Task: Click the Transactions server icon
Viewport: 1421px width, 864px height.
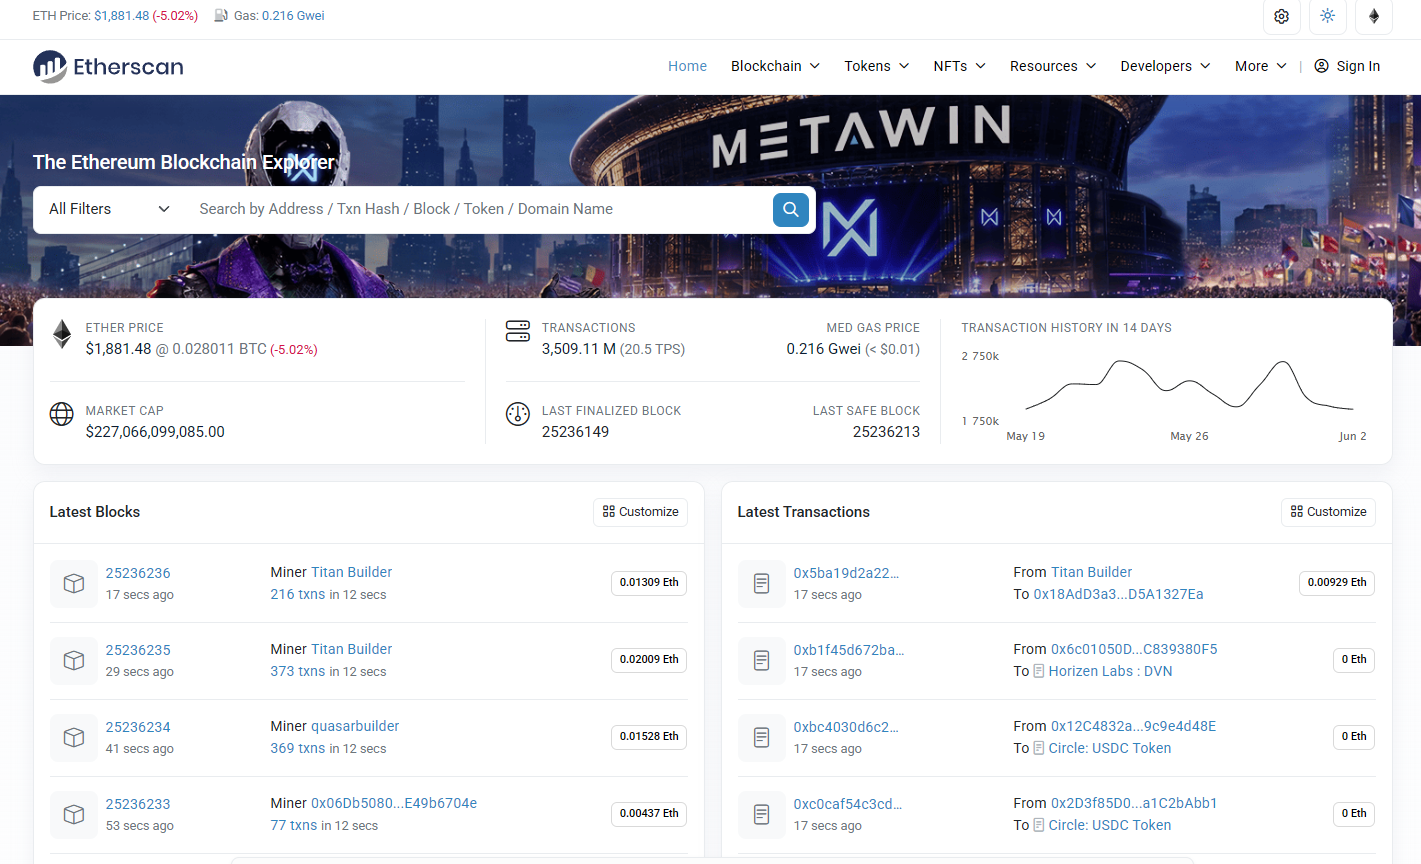Action: pyautogui.click(x=518, y=331)
